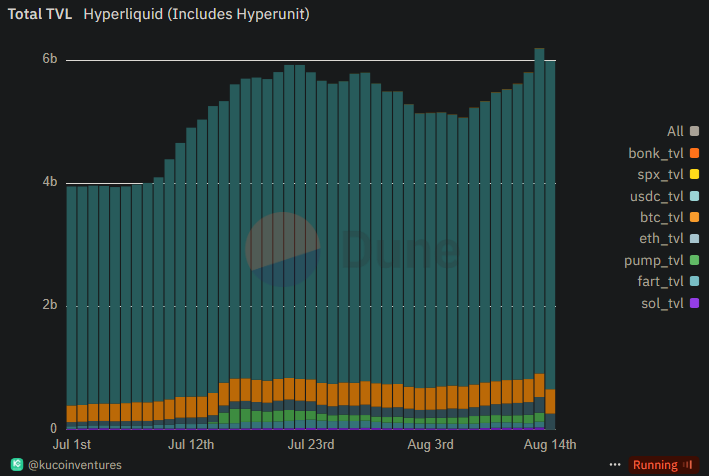709x476 pixels.
Task: Click the orange bonk_tvl color swatch
Action: pos(695,153)
